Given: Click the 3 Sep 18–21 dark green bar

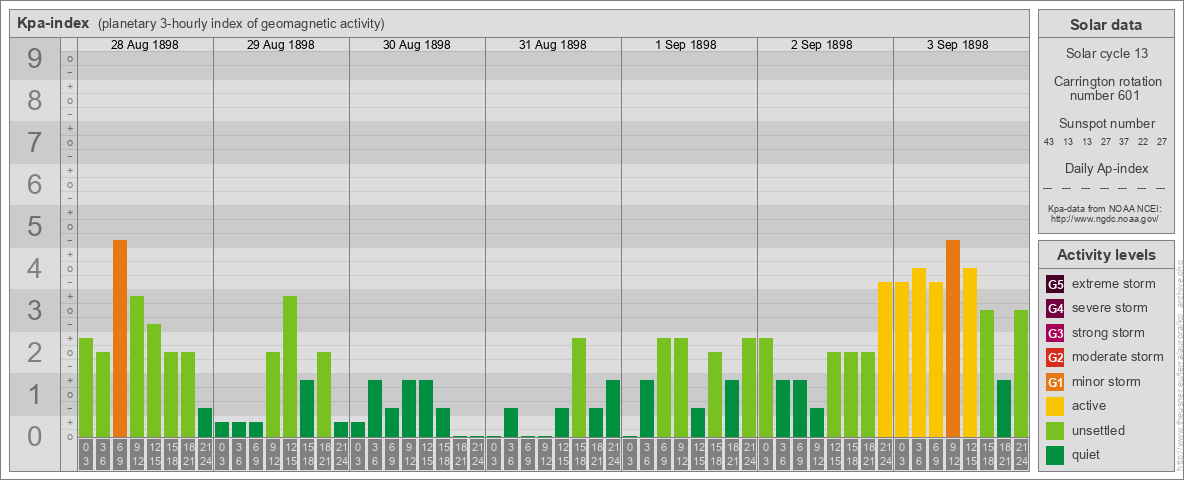Looking at the screenshot, I should (x=1004, y=408).
